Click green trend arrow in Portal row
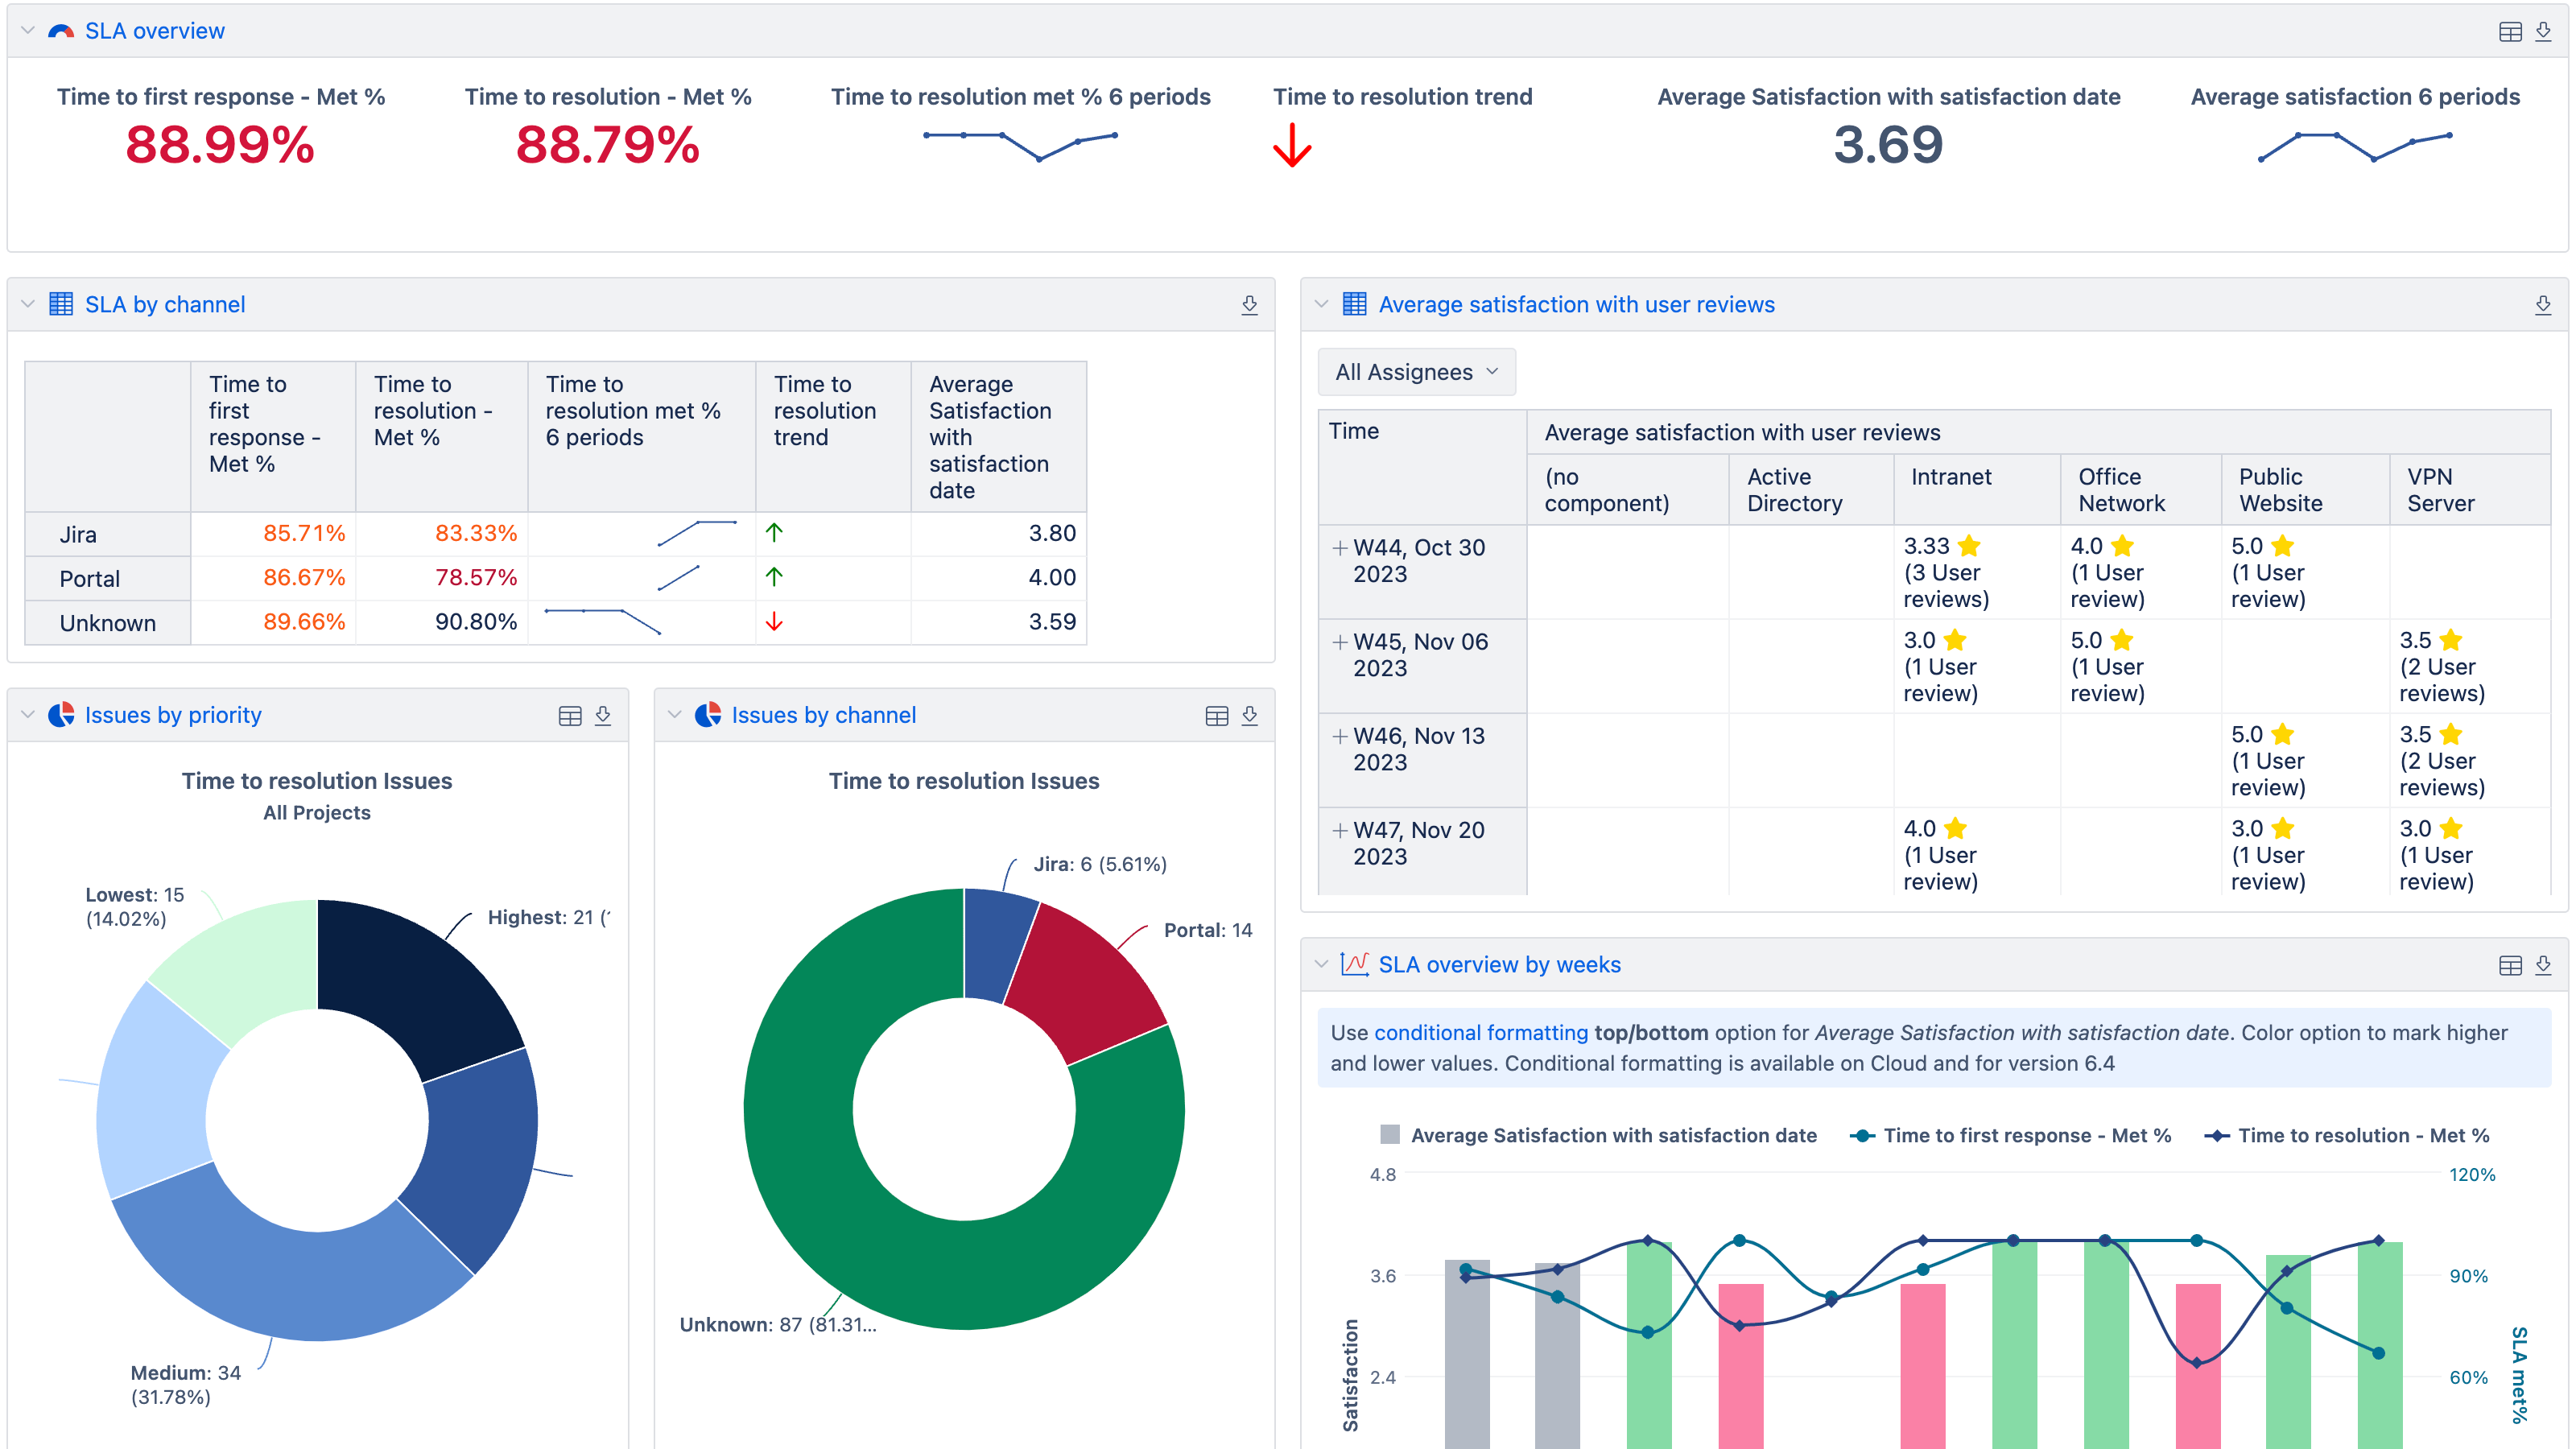Image resolution: width=2576 pixels, height=1449 pixels. [x=774, y=577]
